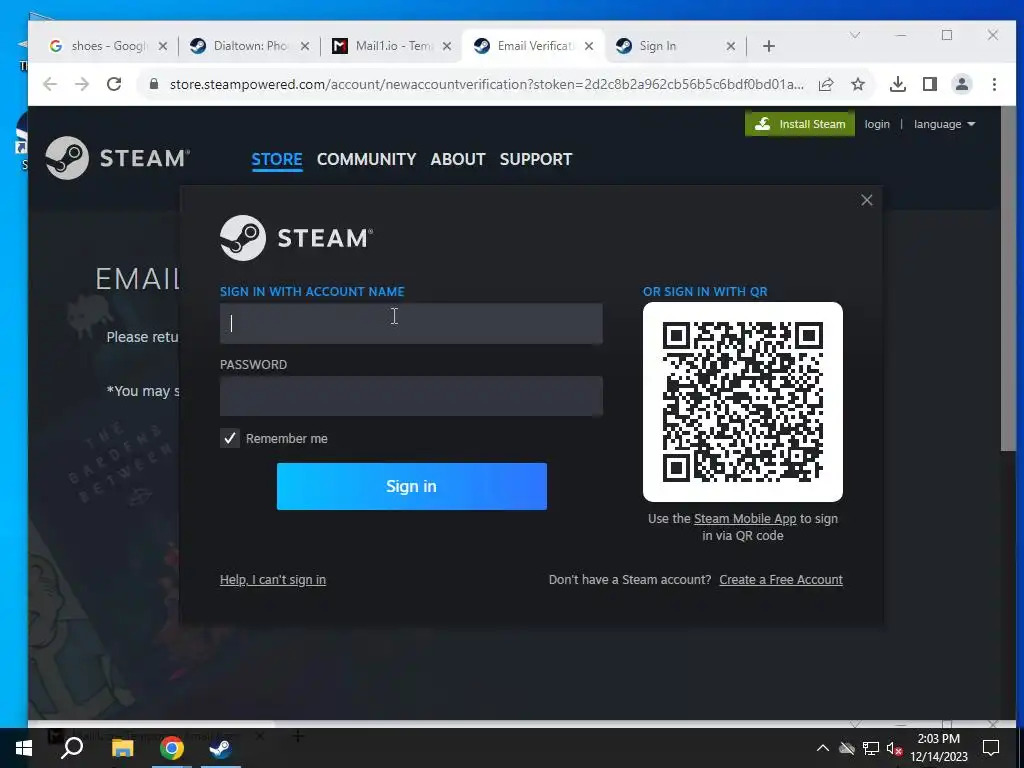Click Steam logo inside sign-in dialog
1024x768 pixels.
coord(296,238)
